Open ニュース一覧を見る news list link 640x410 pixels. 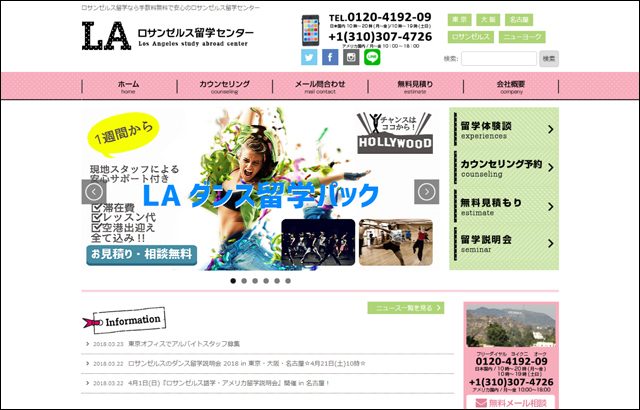coord(405,308)
